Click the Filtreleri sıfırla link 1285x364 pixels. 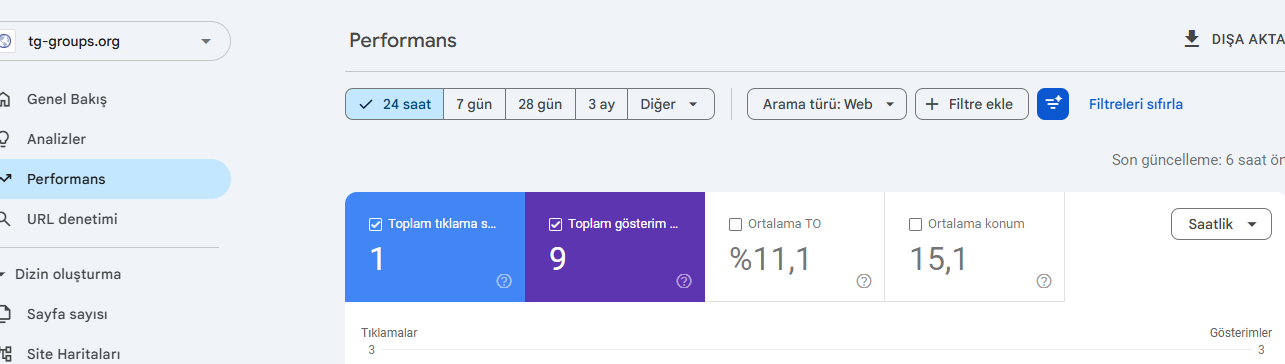(x=1136, y=104)
